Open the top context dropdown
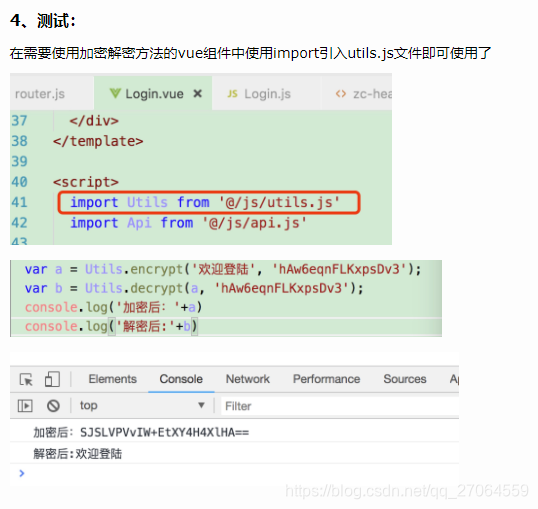The height and width of the screenshot is (509, 538). pyautogui.click(x=142, y=405)
